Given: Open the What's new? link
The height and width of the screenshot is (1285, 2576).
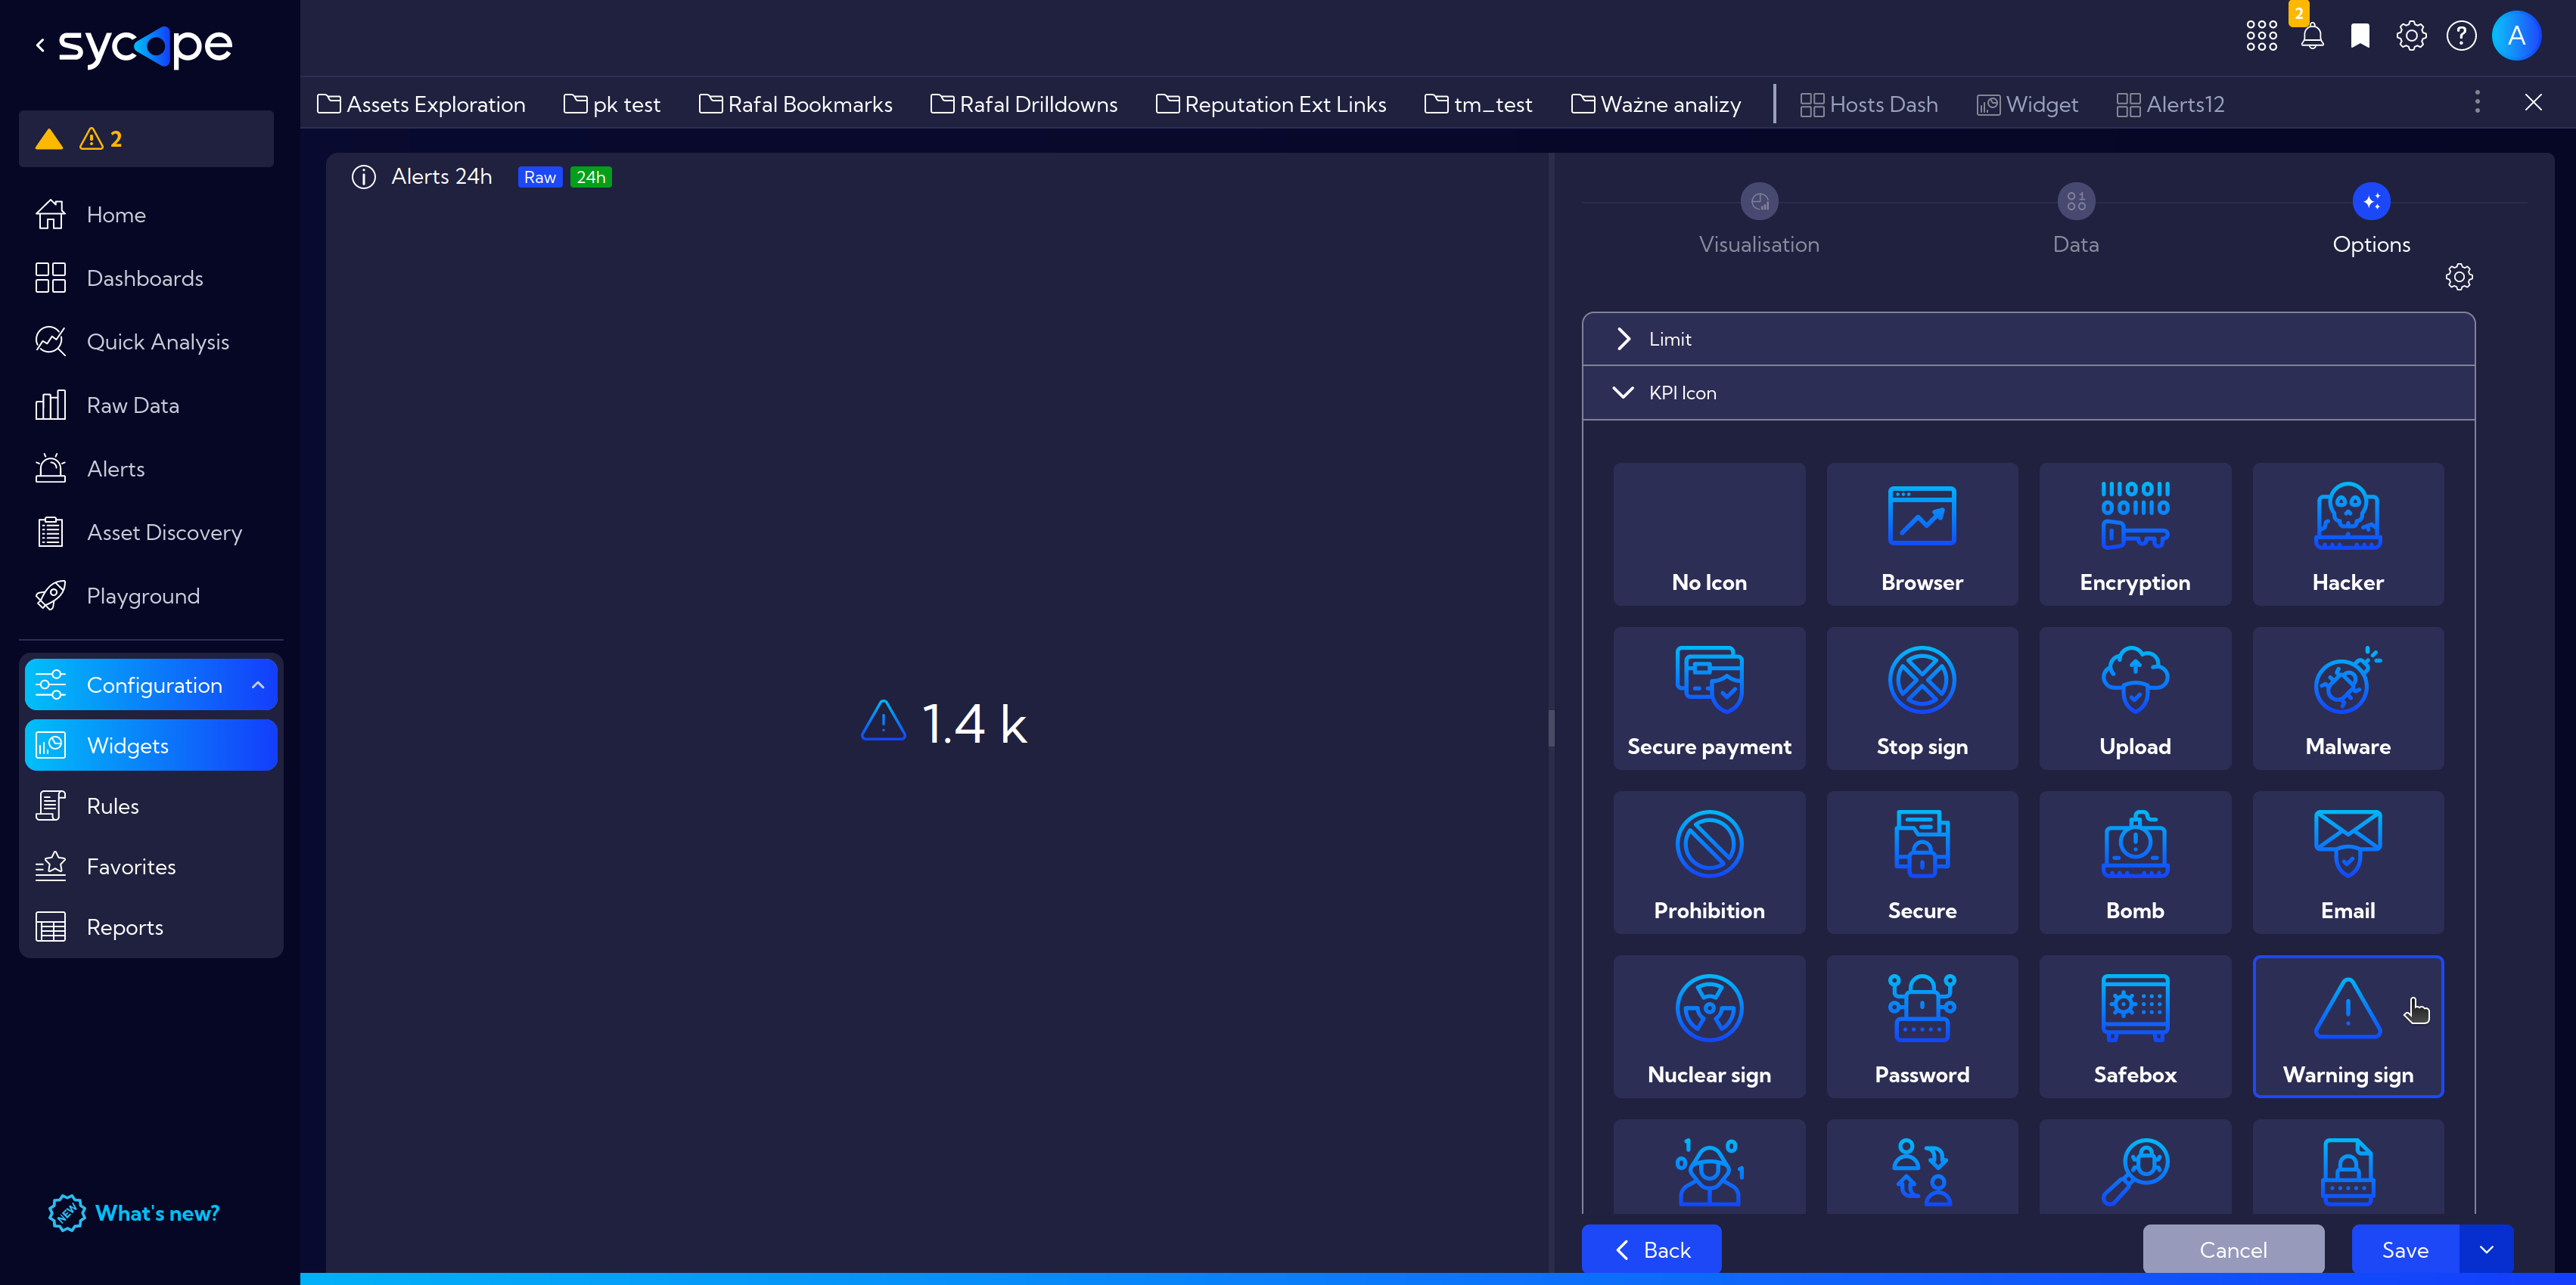Looking at the screenshot, I should tap(135, 1213).
